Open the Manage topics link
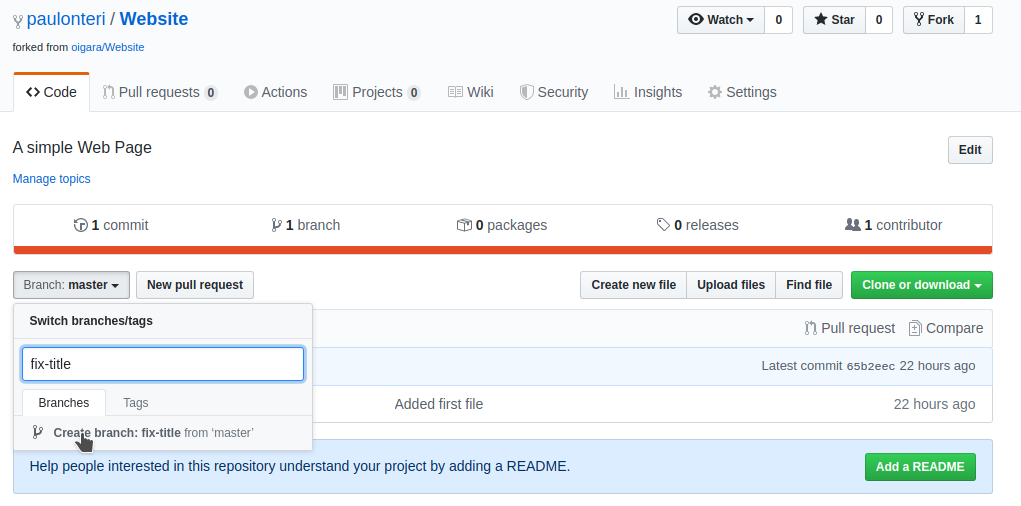1021x506 pixels. point(51,179)
